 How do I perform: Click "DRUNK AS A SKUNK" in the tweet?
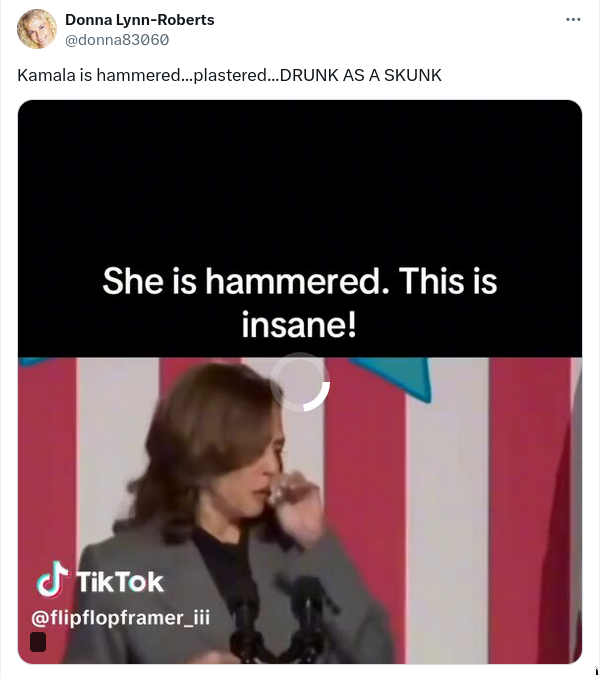361,76
